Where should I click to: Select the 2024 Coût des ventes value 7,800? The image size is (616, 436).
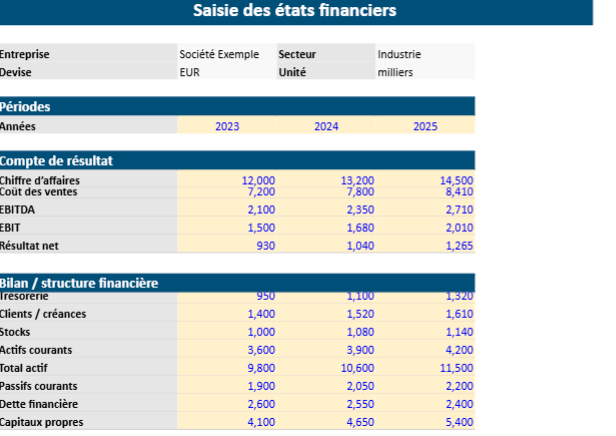click(358, 191)
